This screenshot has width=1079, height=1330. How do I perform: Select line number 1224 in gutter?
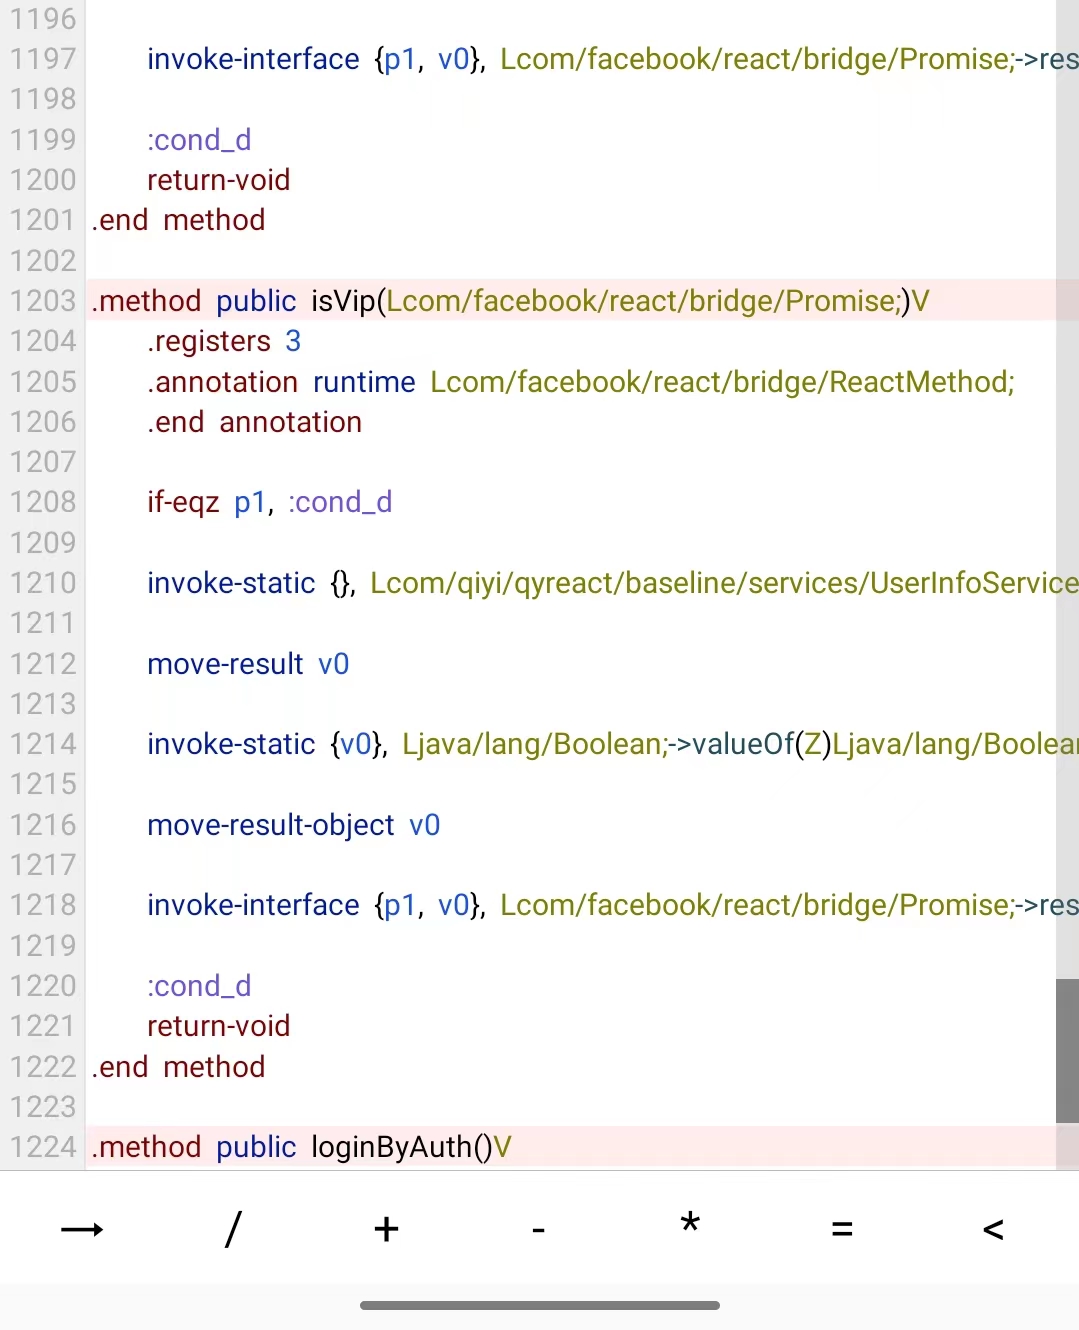43,1147
